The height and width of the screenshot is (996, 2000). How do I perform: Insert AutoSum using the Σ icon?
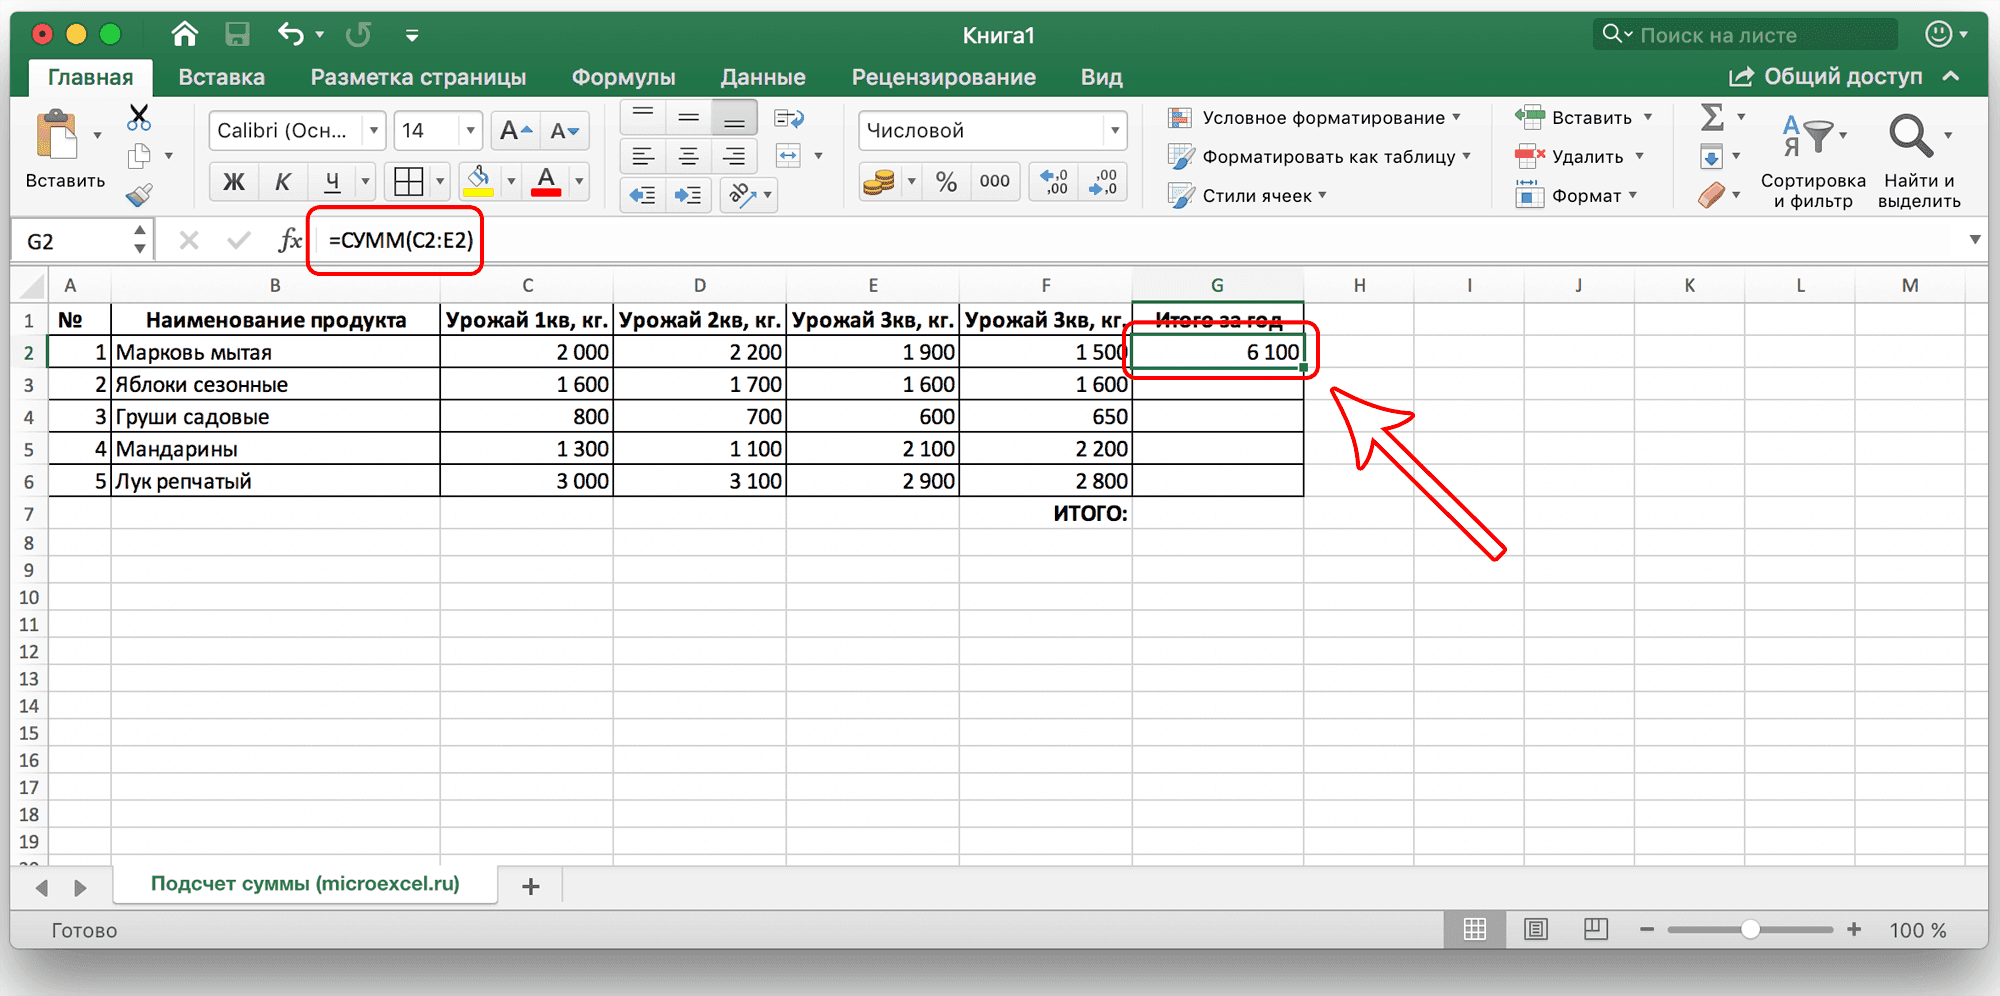tap(1712, 116)
